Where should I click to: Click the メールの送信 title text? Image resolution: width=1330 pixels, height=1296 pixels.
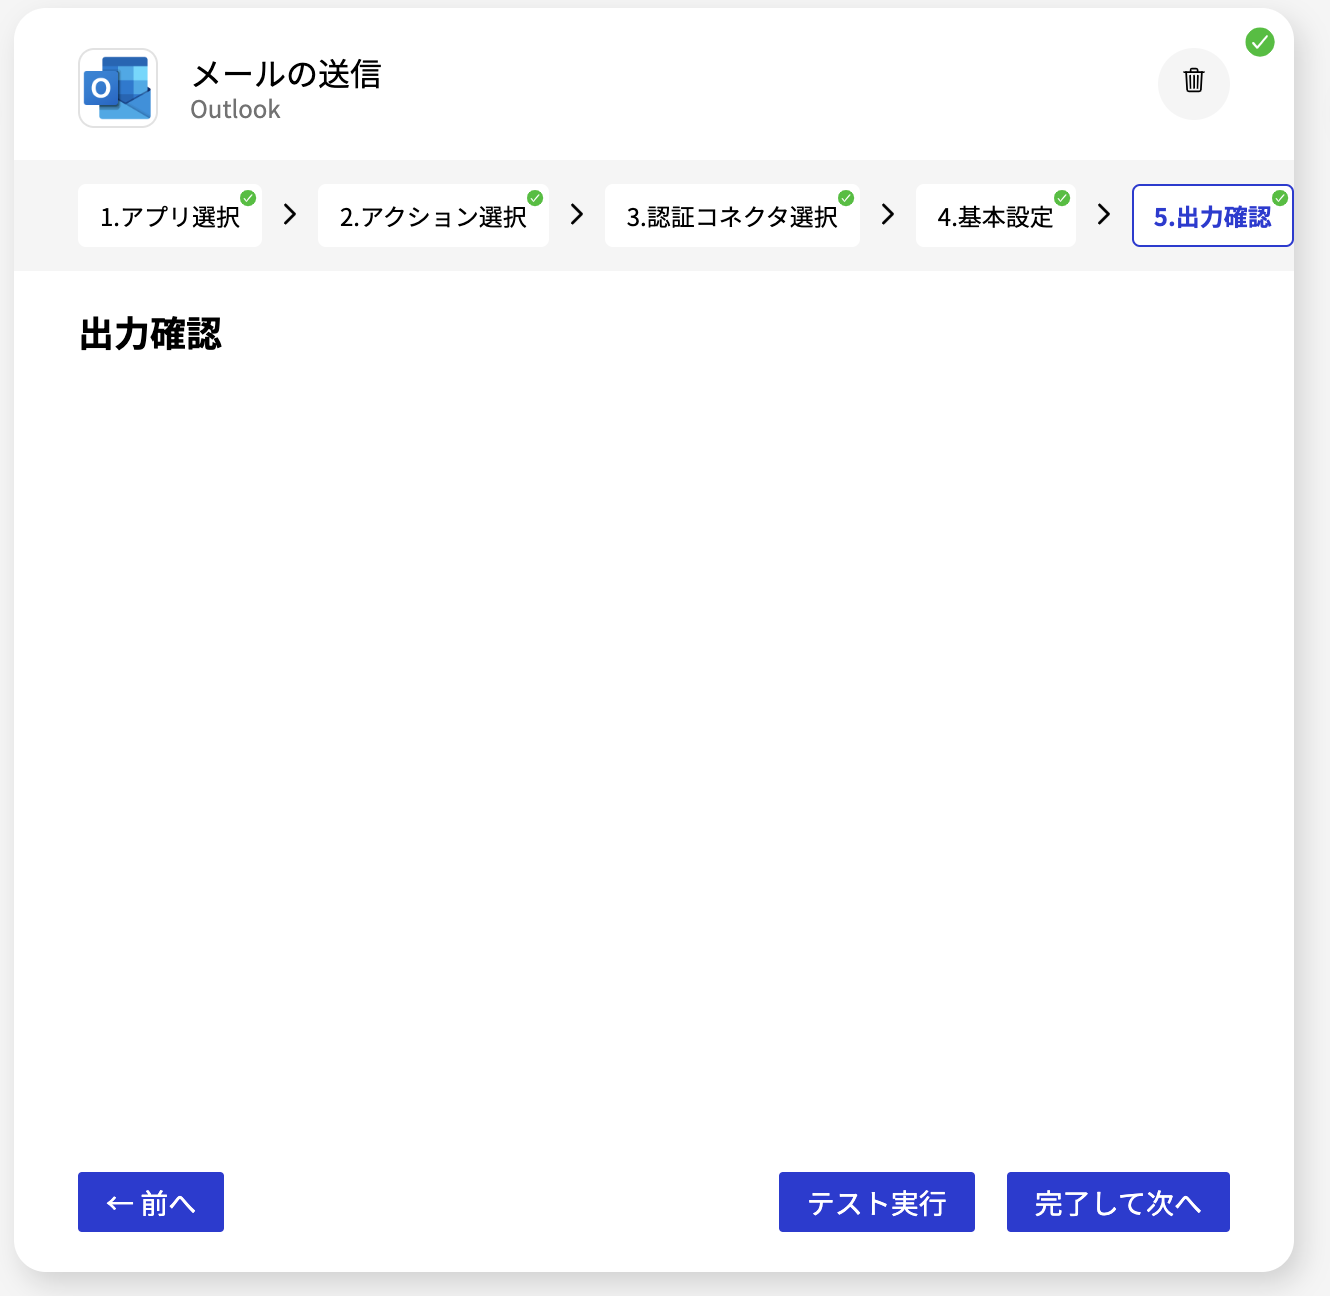coord(286,74)
